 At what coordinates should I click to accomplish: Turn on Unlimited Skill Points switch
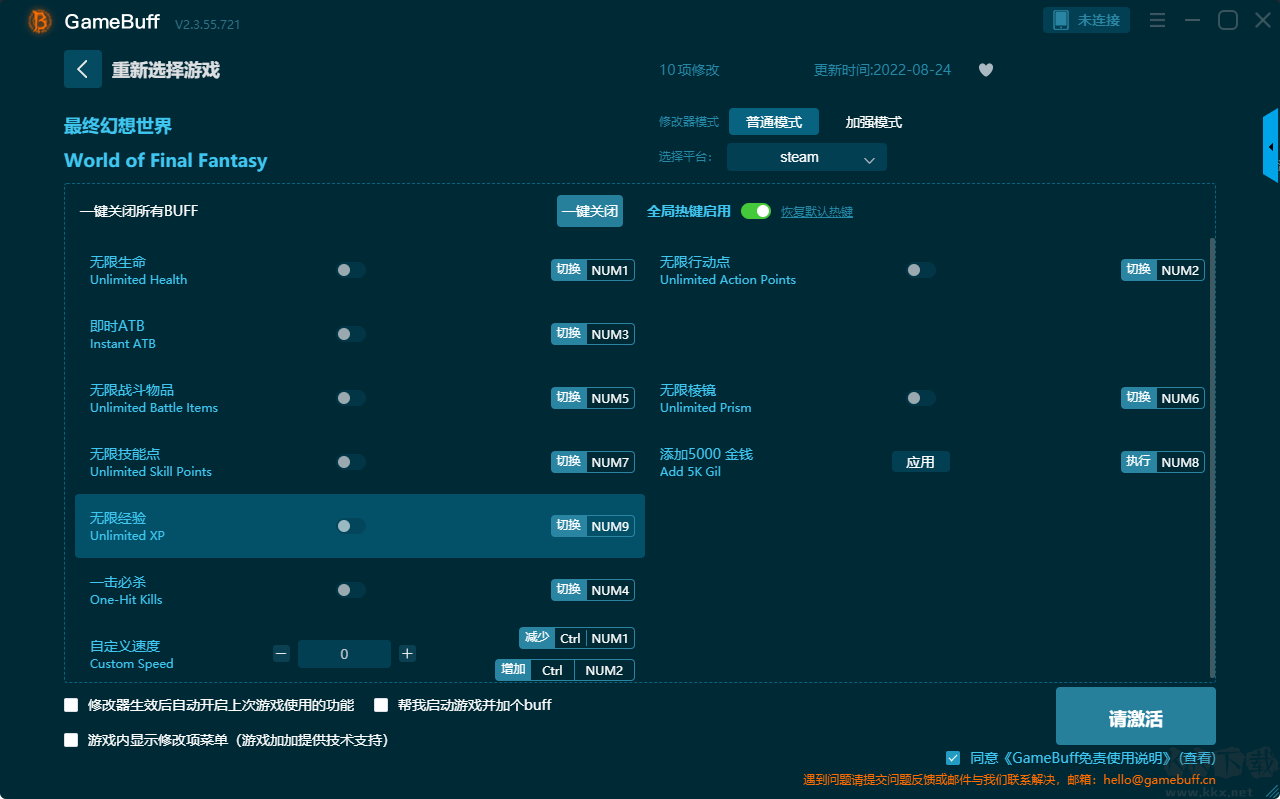pos(351,462)
